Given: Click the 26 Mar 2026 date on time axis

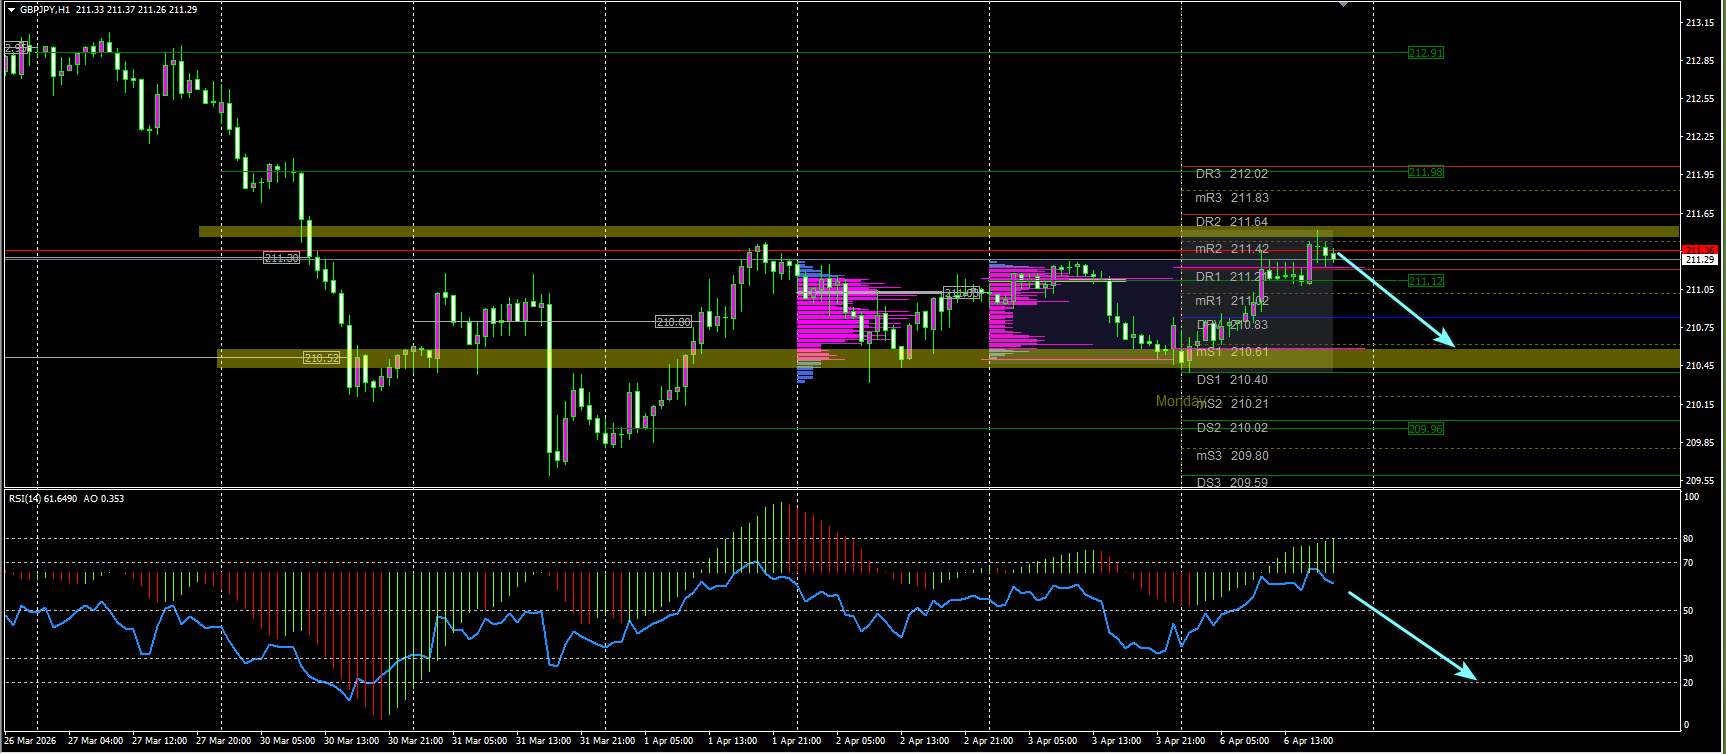Looking at the screenshot, I should [30, 741].
